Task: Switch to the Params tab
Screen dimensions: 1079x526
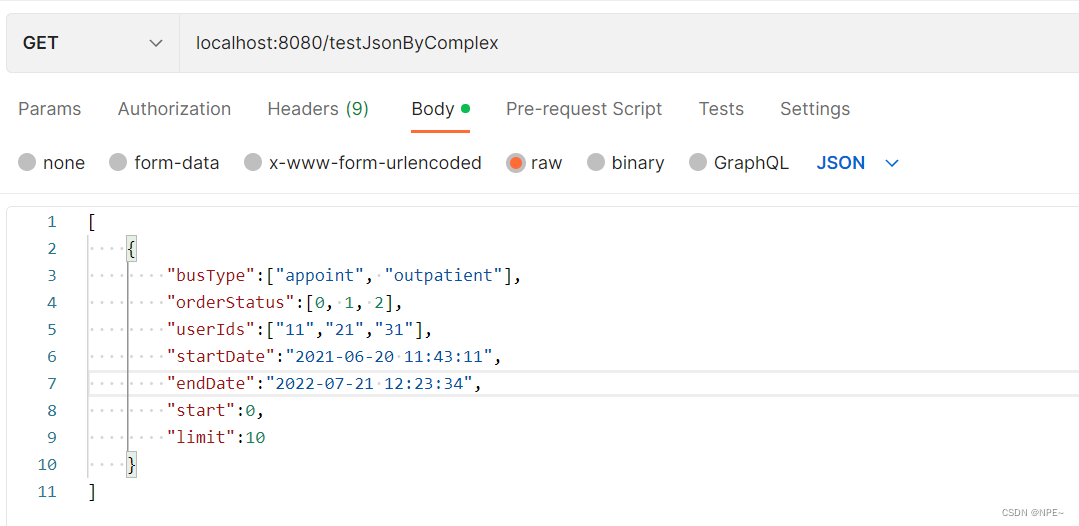Action: (49, 109)
